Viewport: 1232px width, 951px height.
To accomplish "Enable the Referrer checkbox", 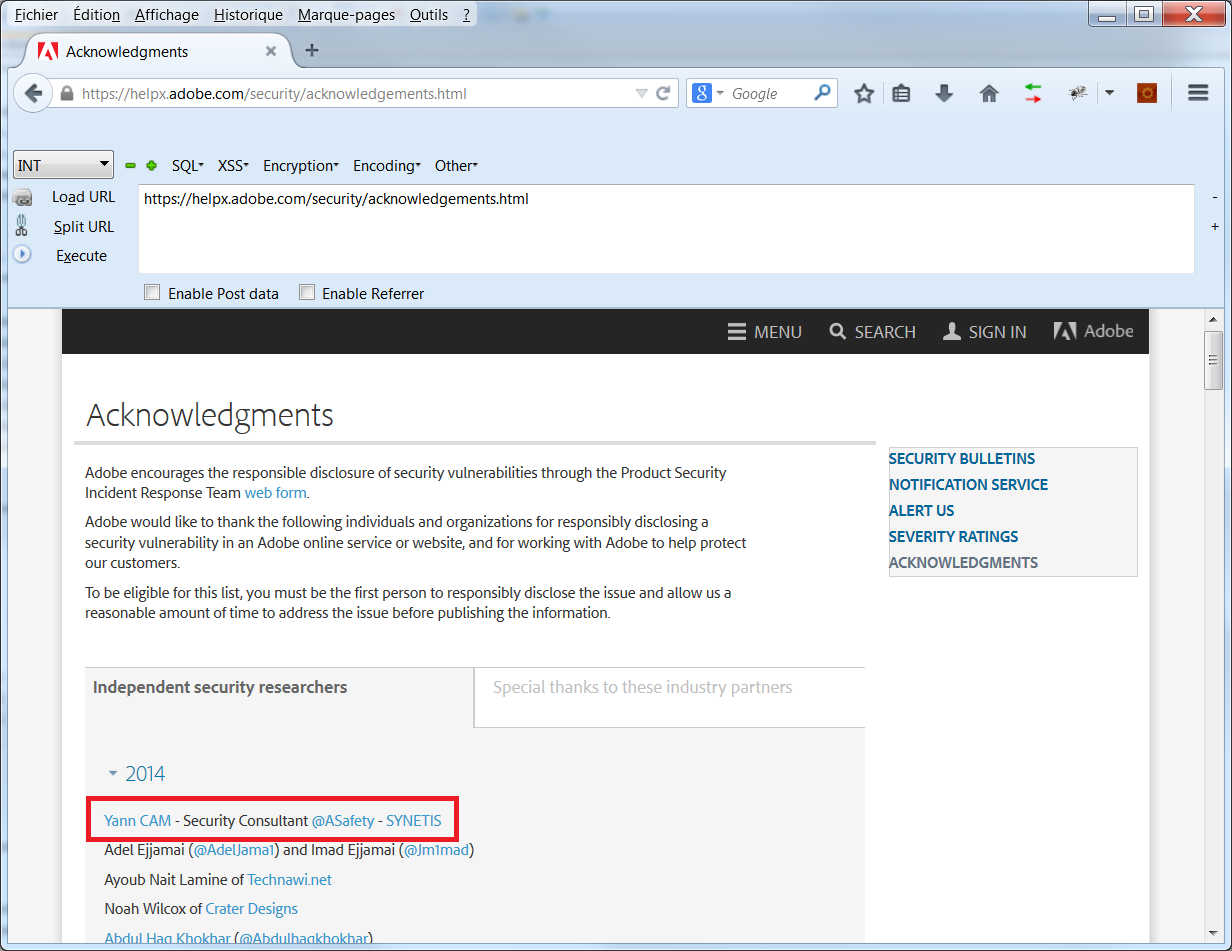I will coord(307,293).
